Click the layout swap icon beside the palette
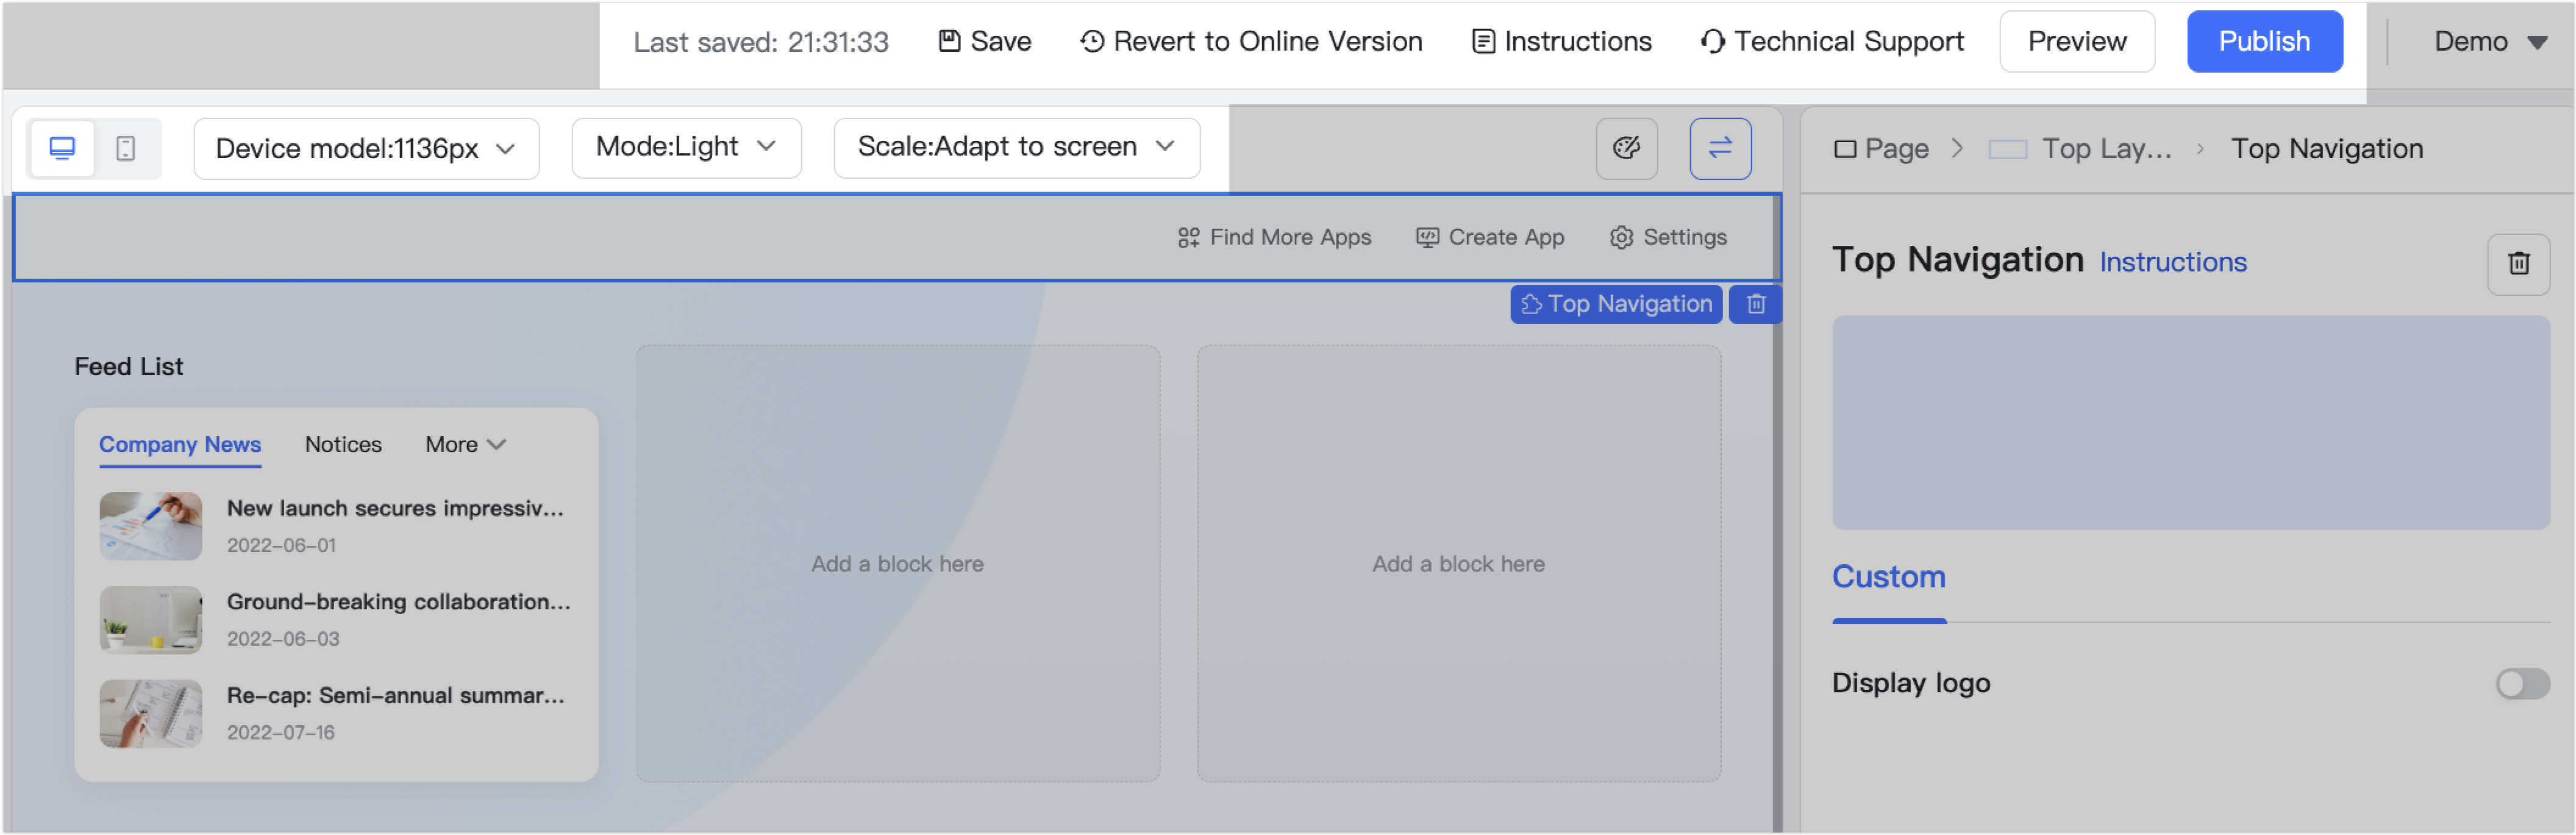Screen dimensions: 2576x835 [1720, 147]
